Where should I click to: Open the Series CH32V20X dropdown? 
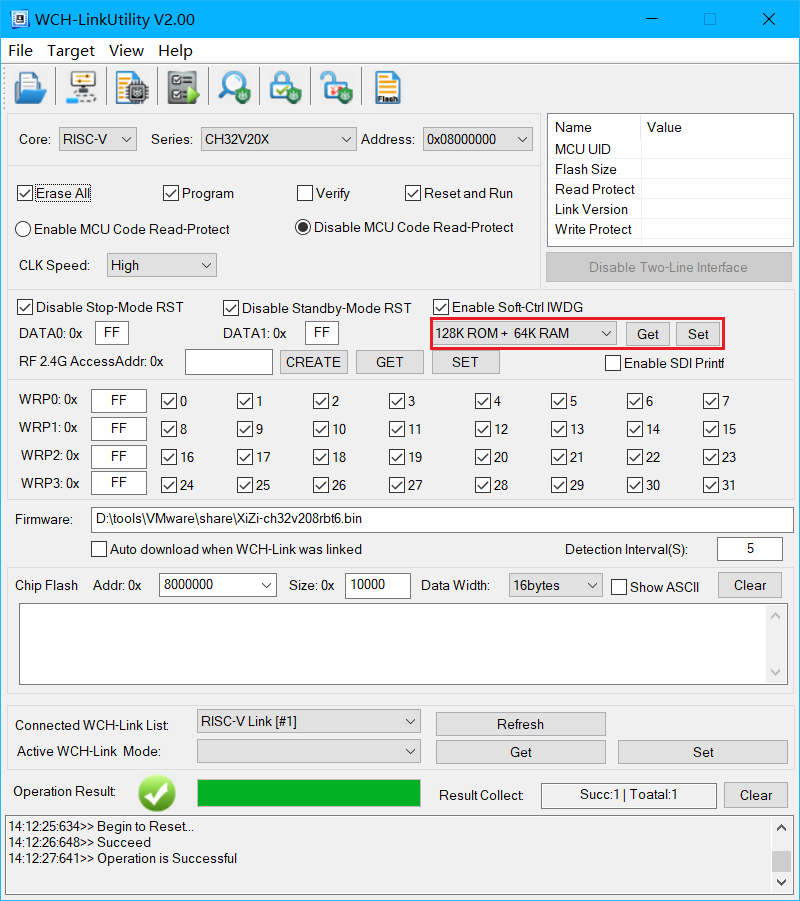(x=278, y=139)
